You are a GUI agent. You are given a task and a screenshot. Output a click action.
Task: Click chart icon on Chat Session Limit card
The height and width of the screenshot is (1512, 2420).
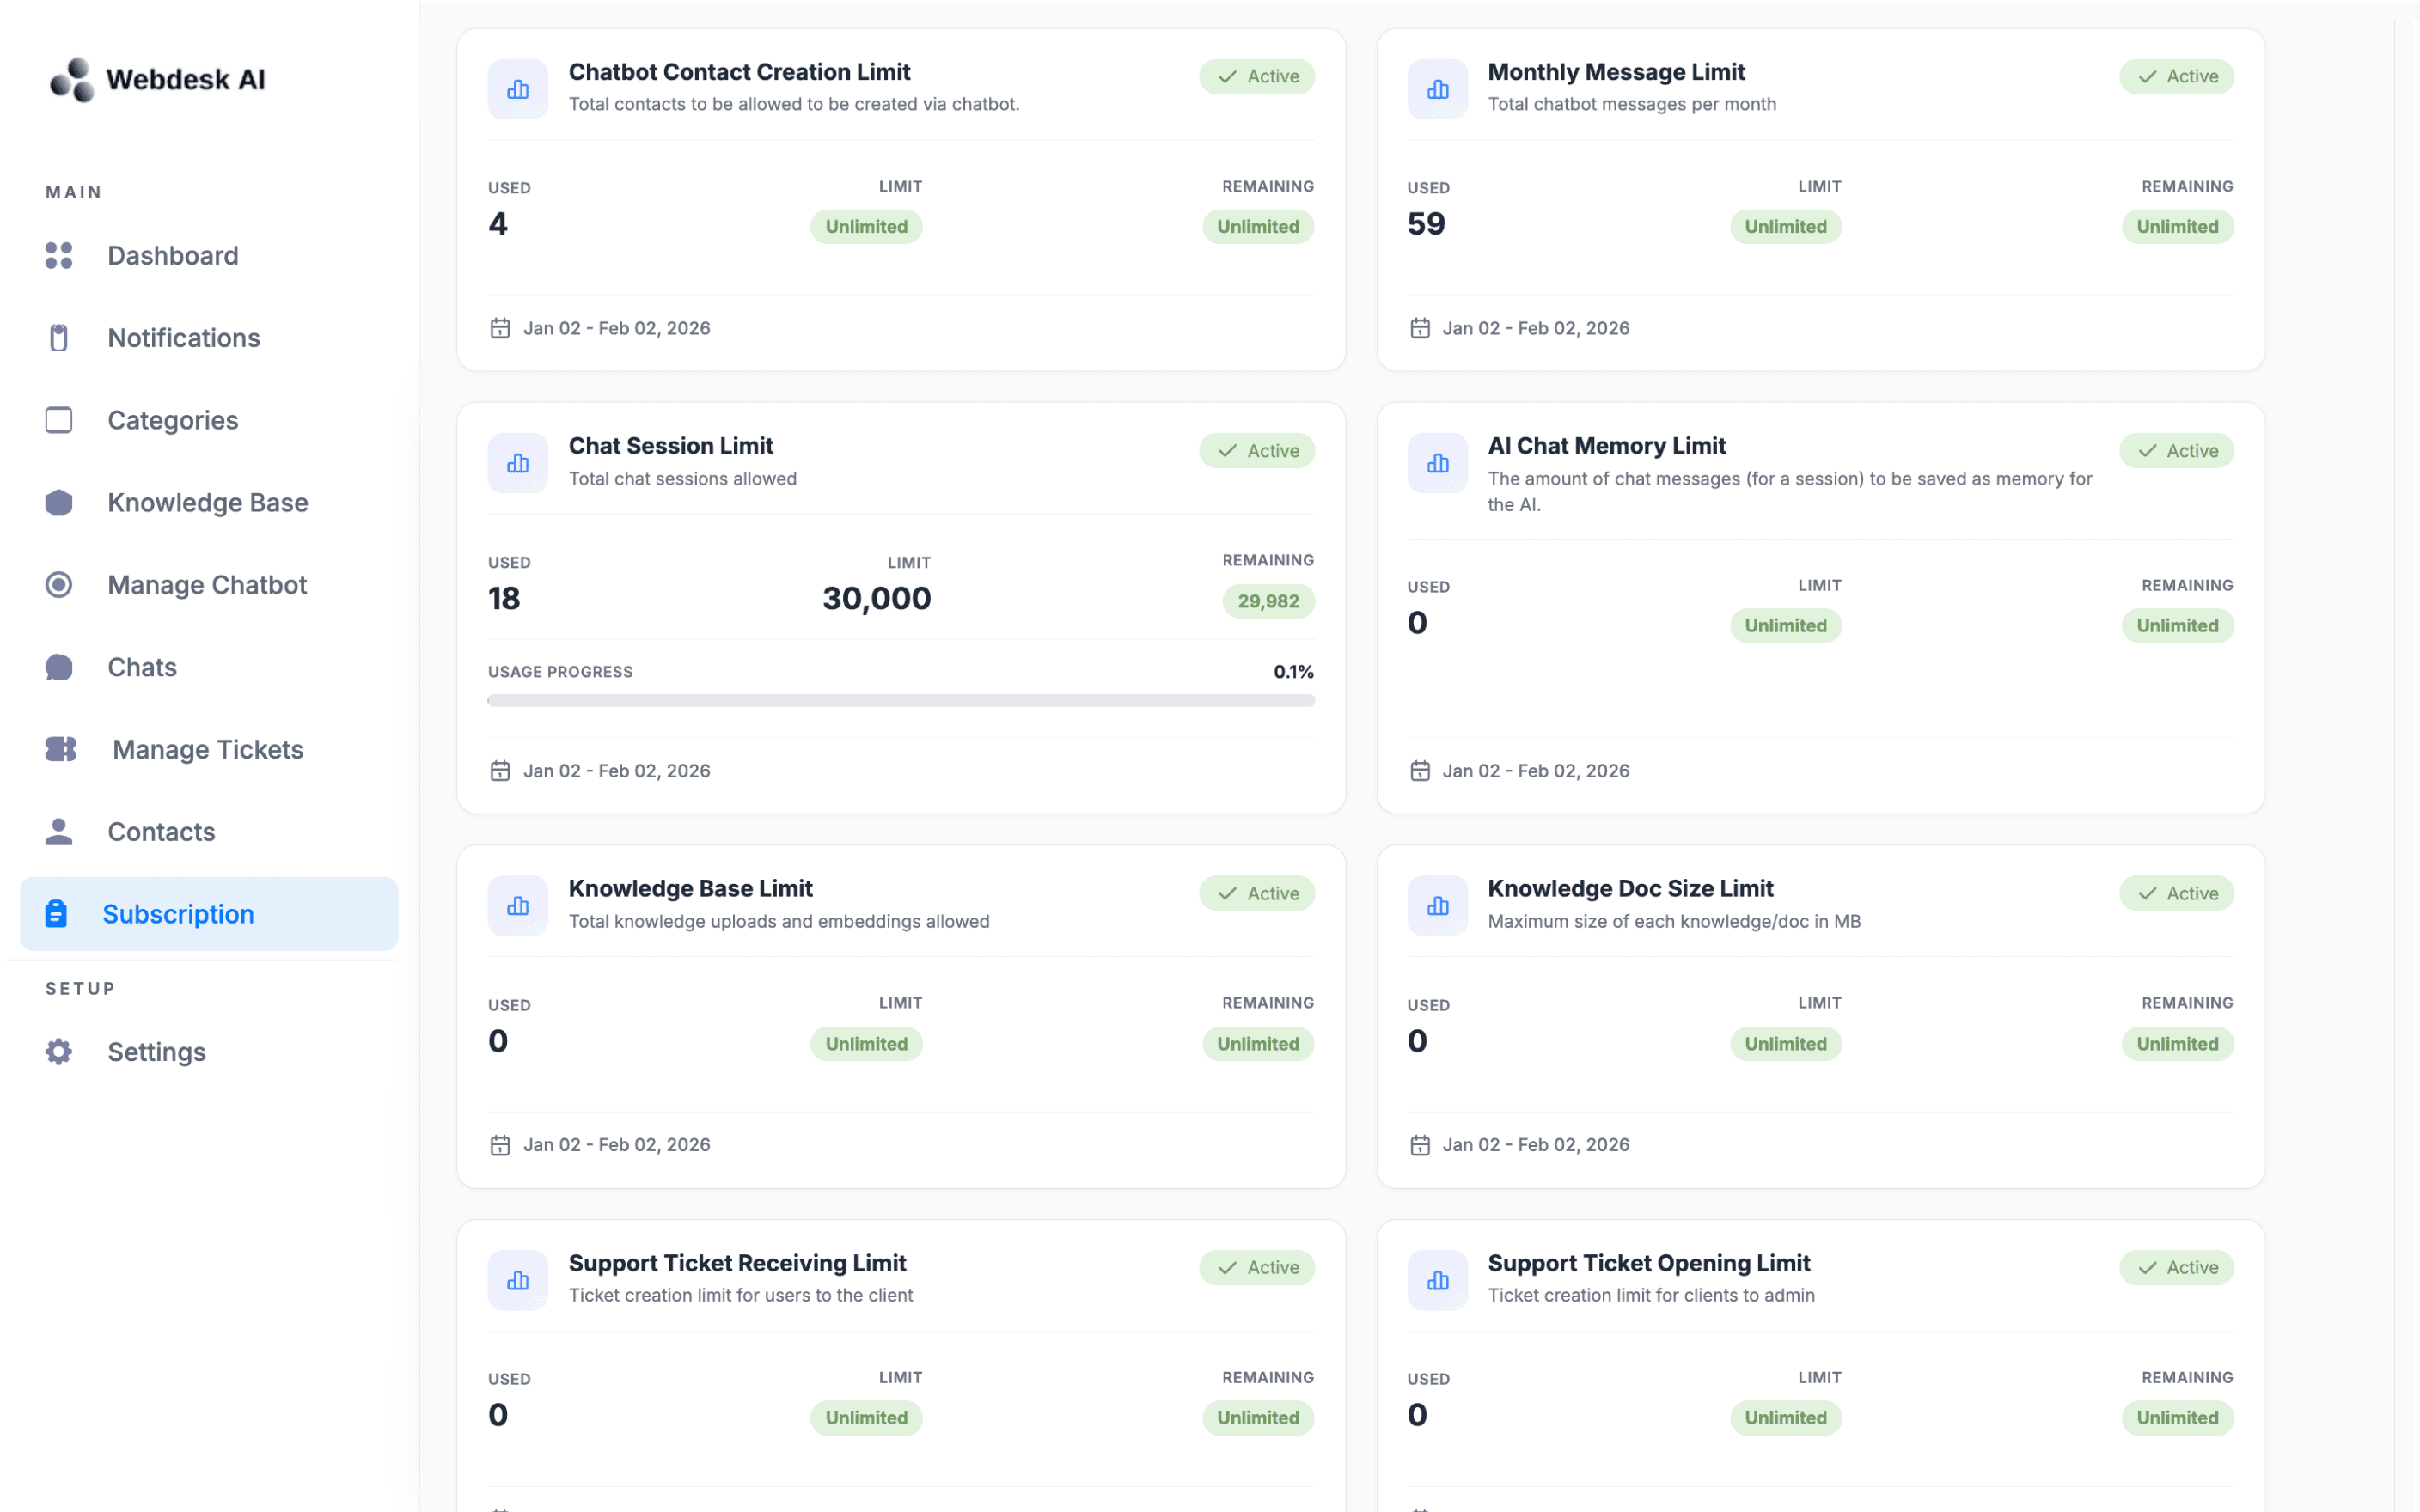click(x=518, y=463)
